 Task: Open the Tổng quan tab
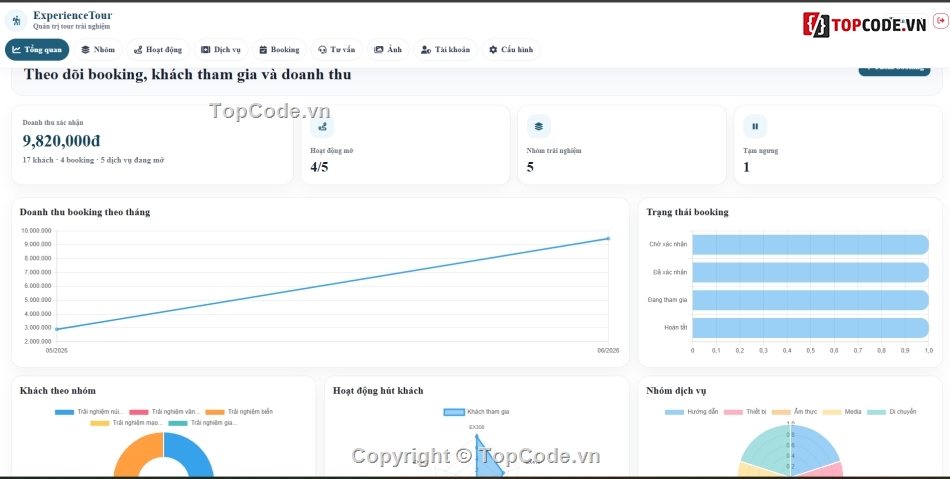[x=37, y=50]
